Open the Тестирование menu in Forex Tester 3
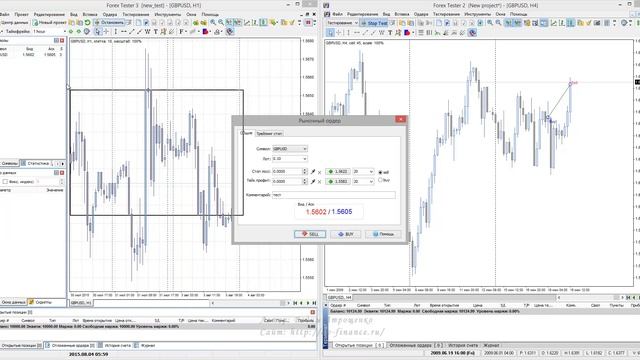 pos(136,14)
